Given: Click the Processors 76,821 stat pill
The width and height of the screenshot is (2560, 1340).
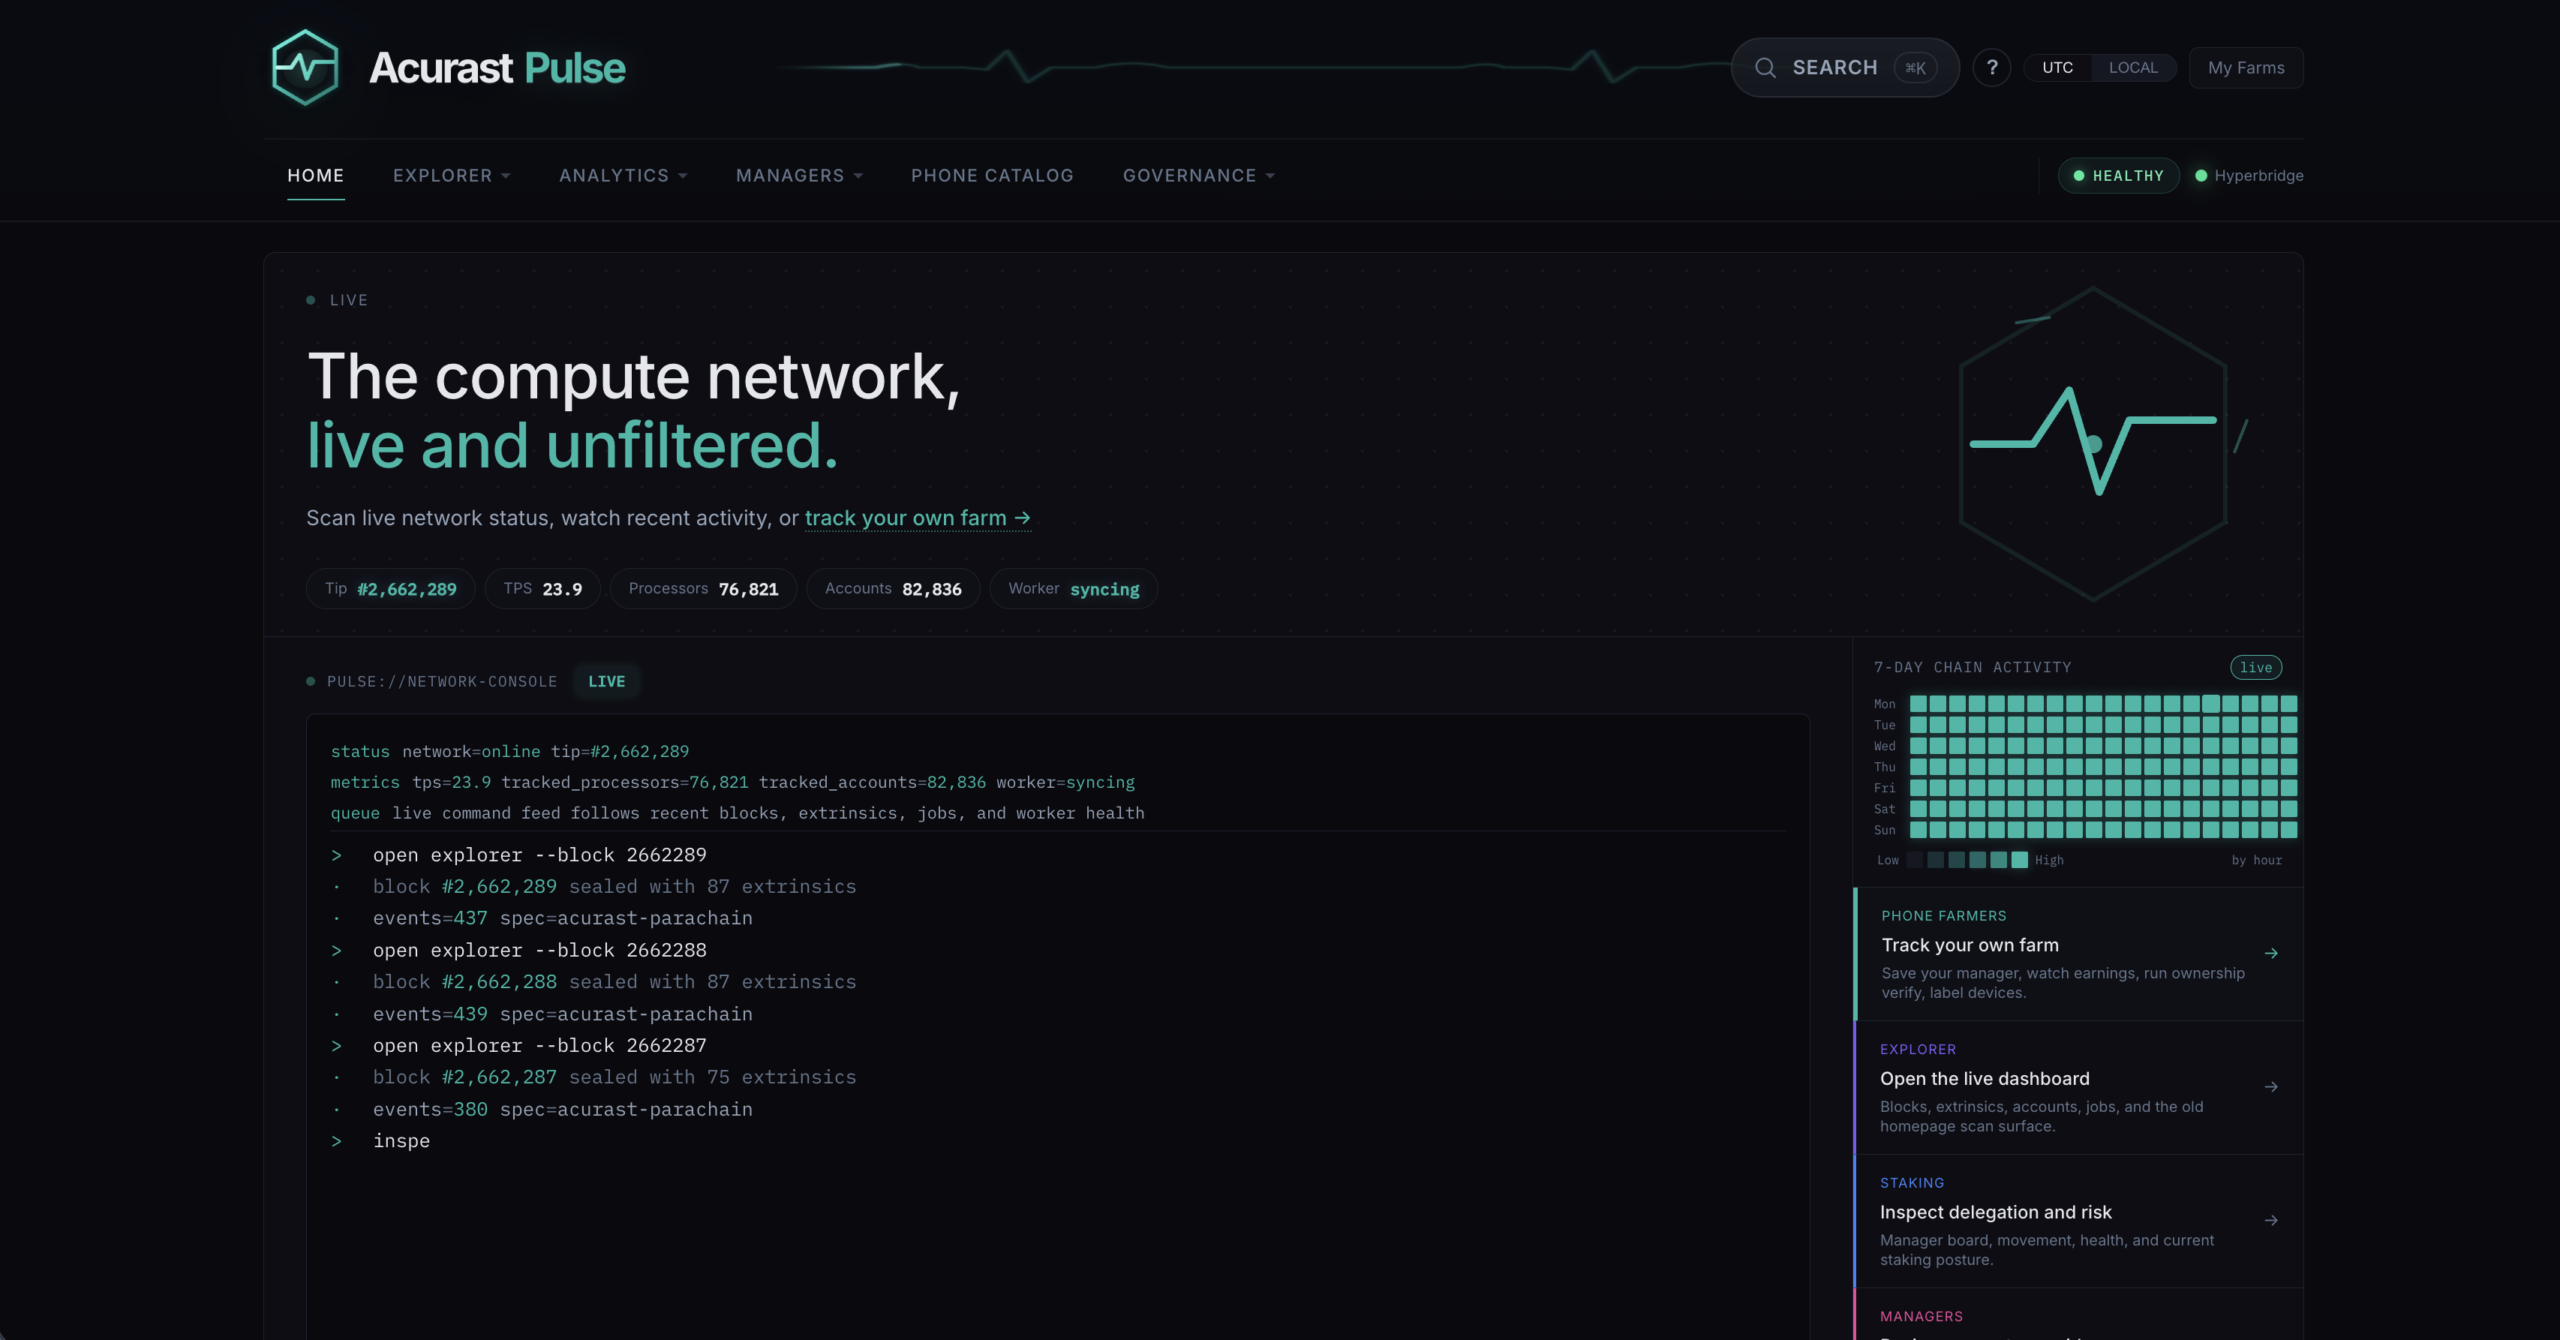Looking at the screenshot, I should coord(703,588).
